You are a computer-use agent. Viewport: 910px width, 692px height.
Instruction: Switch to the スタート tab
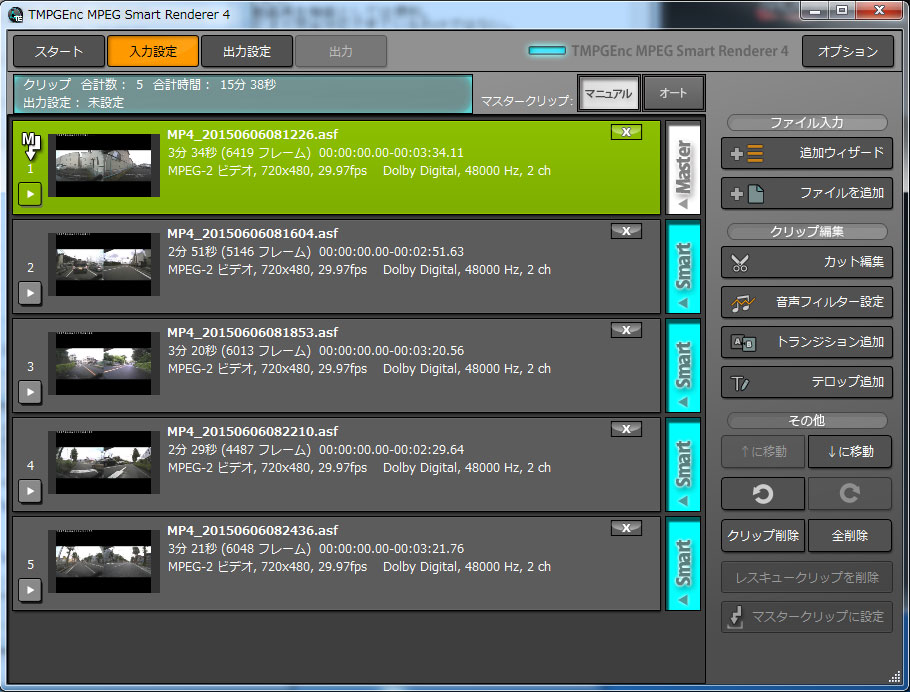[x=59, y=51]
